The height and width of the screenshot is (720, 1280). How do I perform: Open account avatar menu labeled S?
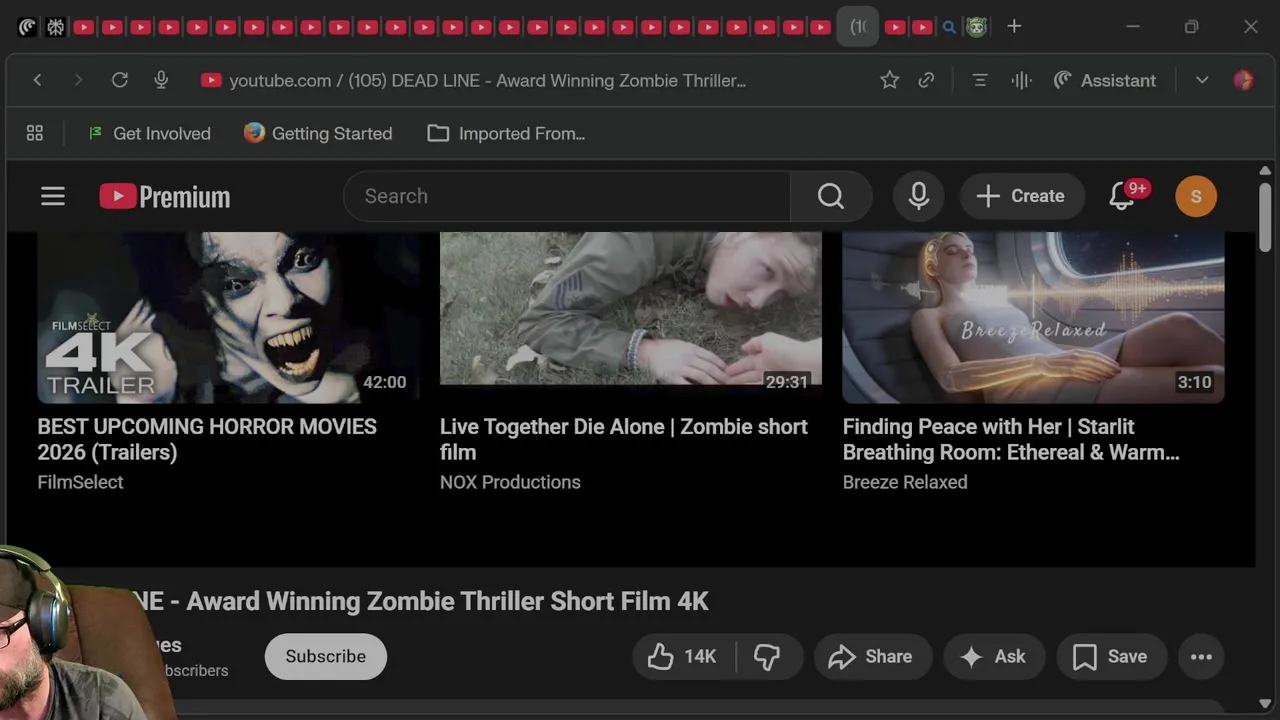click(x=1196, y=196)
